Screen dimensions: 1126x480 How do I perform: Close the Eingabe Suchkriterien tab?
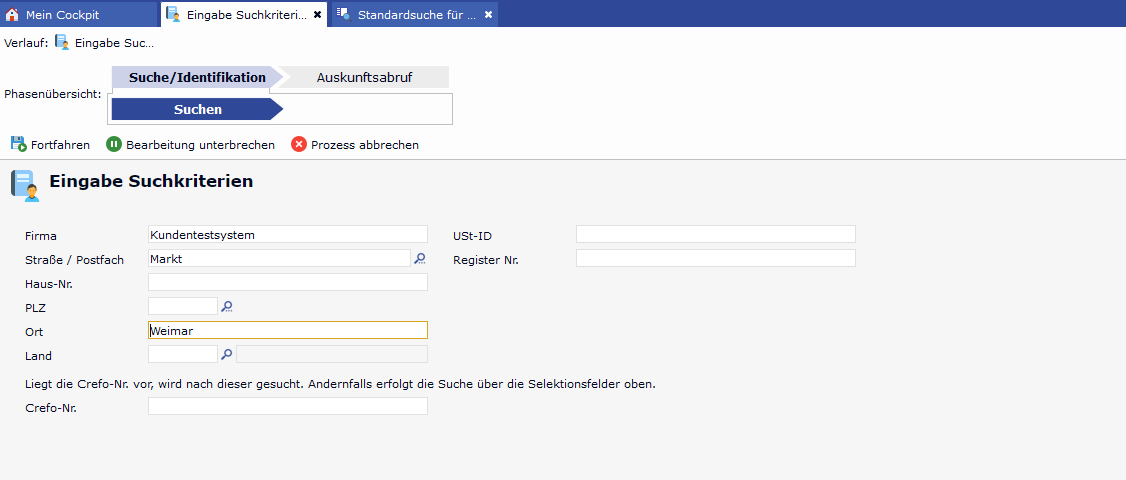click(318, 14)
